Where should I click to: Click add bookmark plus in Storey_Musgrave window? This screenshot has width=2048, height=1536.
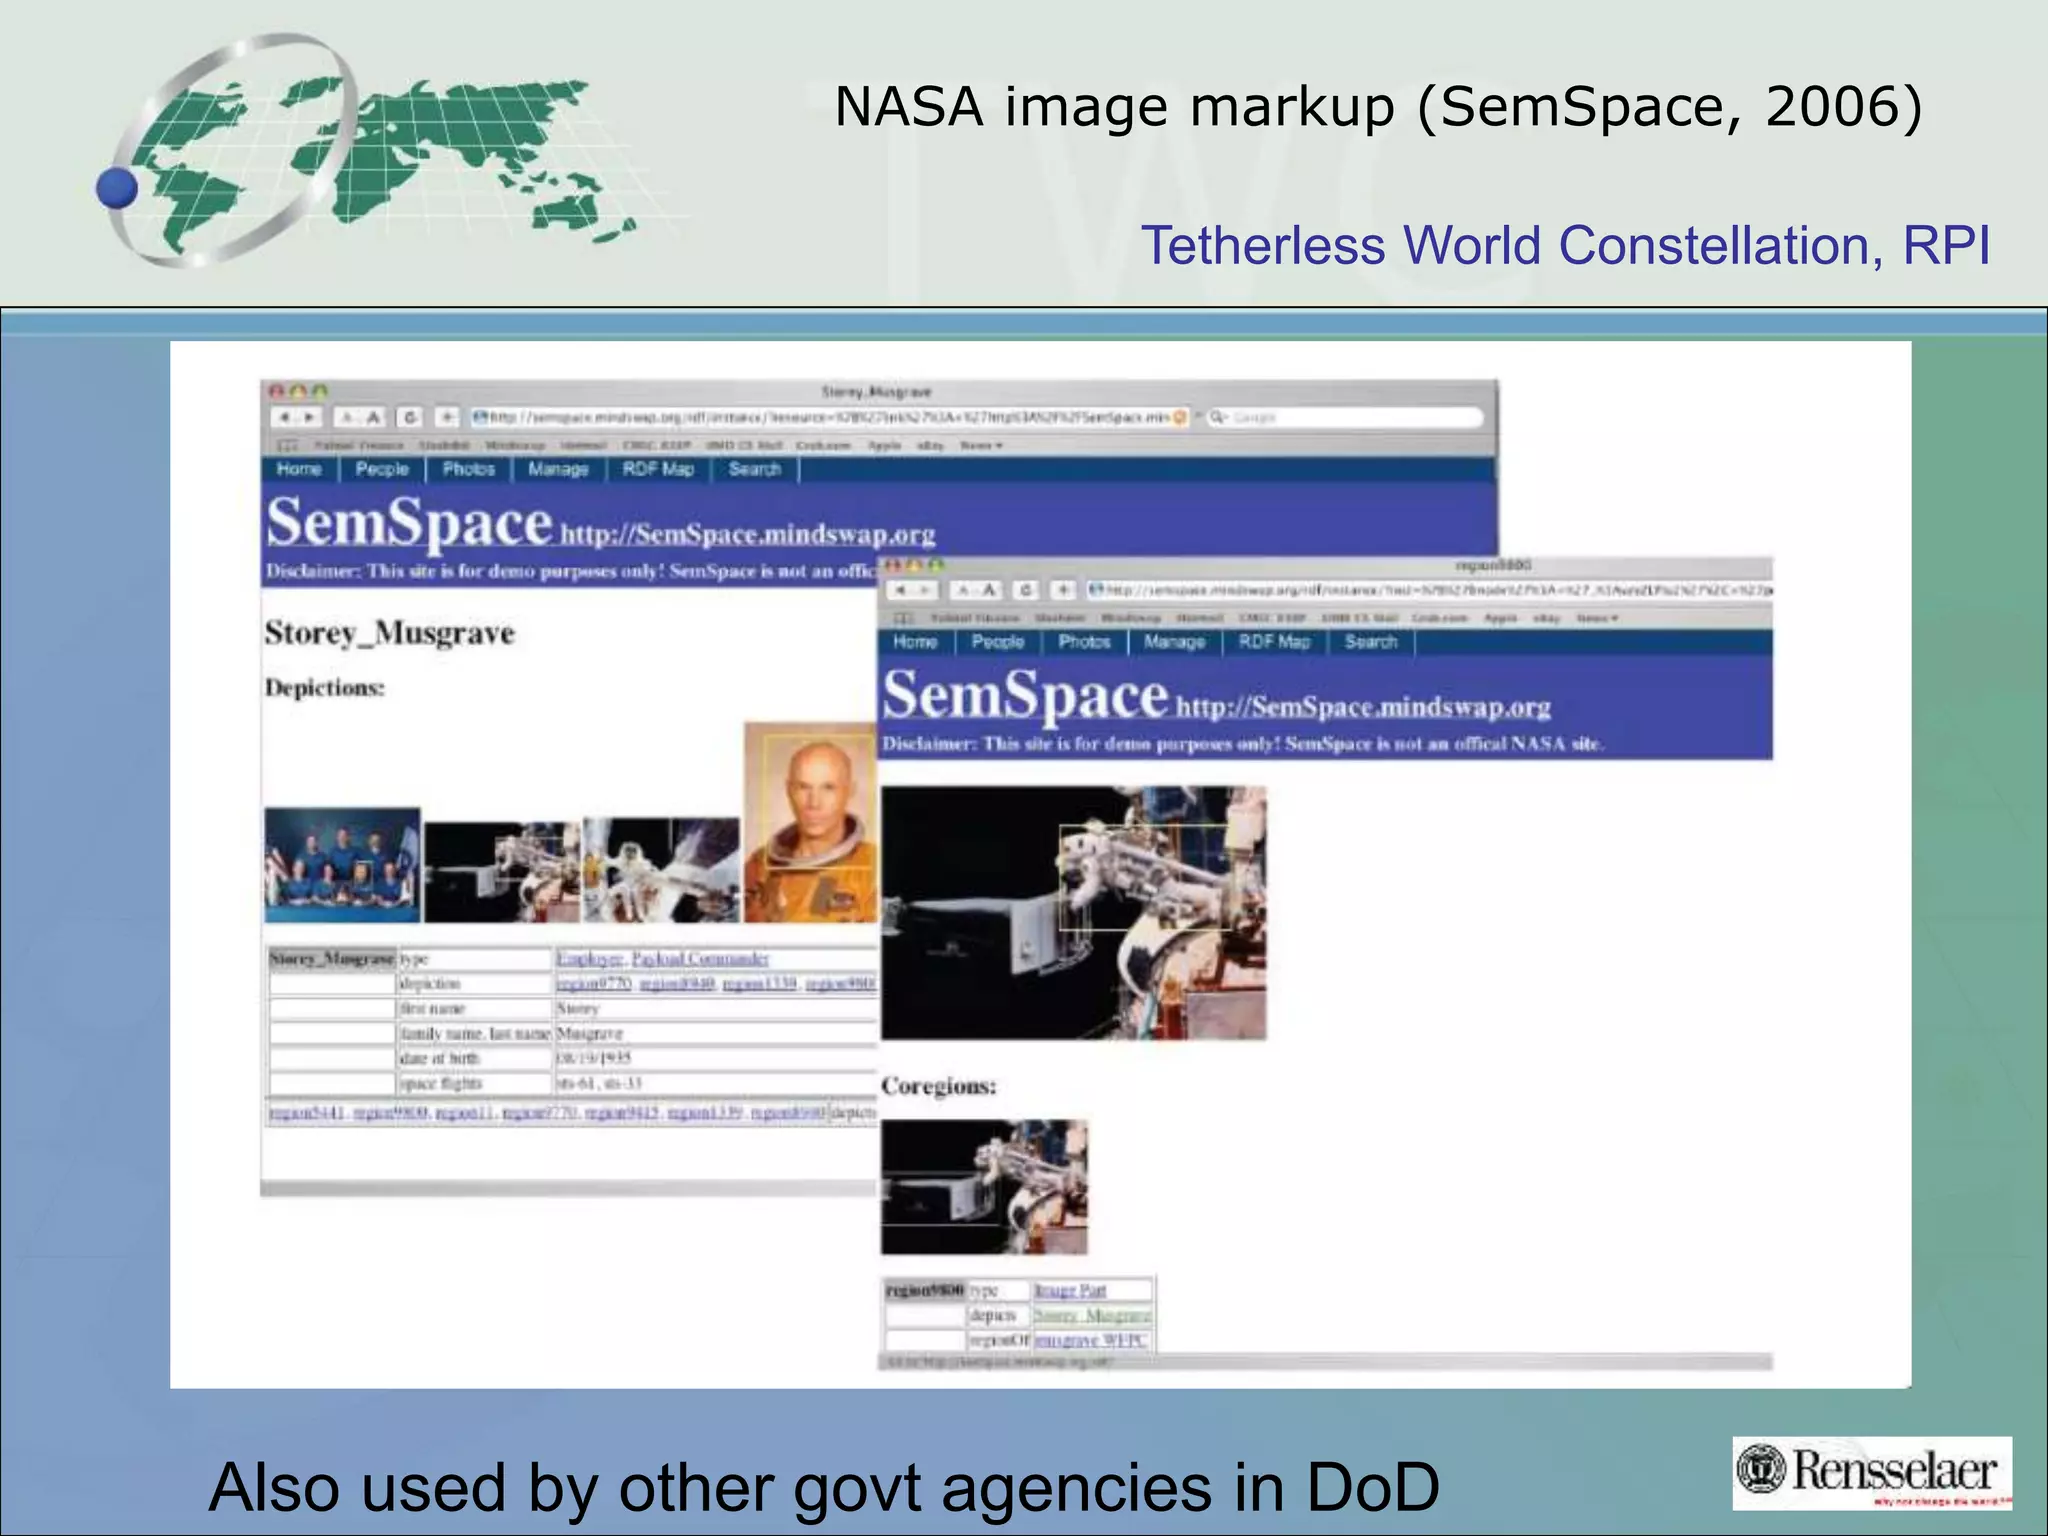click(x=447, y=417)
